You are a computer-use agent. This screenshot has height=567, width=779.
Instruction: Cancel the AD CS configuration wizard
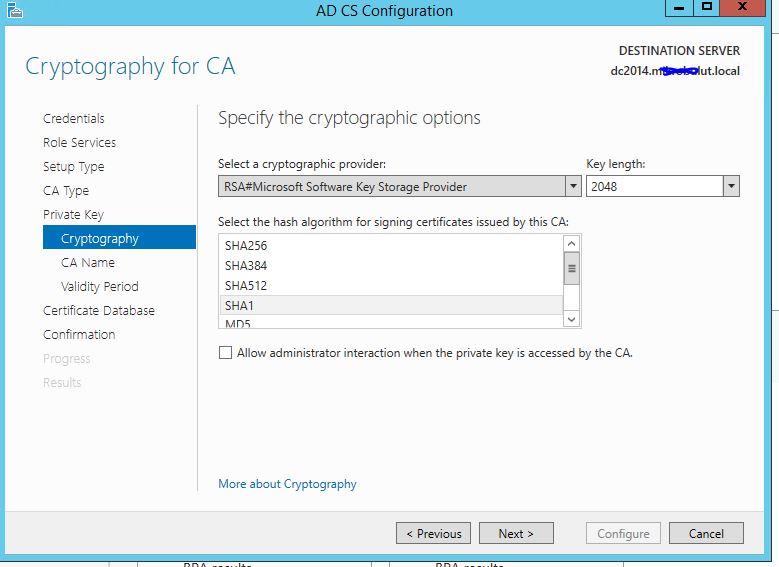[x=706, y=533]
